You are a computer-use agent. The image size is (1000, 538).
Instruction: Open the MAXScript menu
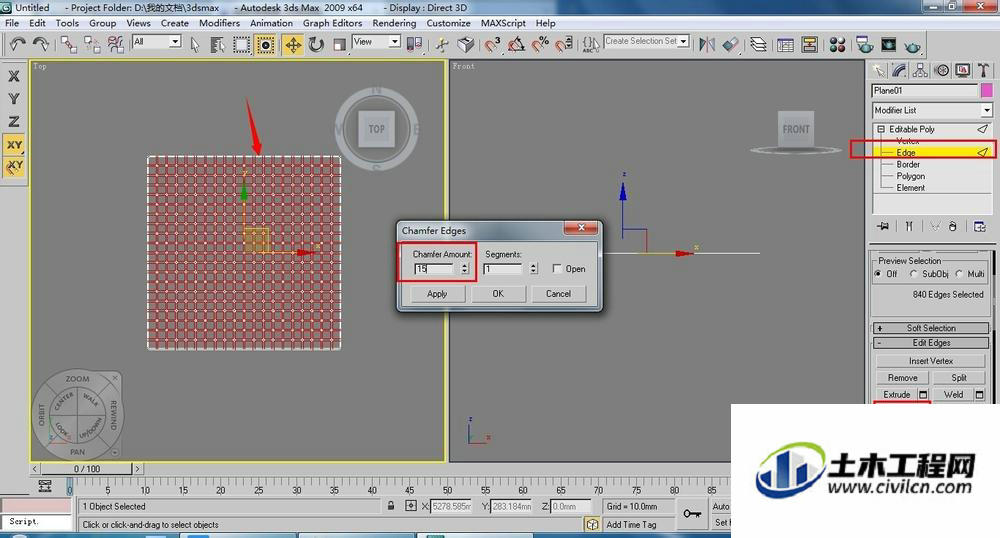[503, 23]
